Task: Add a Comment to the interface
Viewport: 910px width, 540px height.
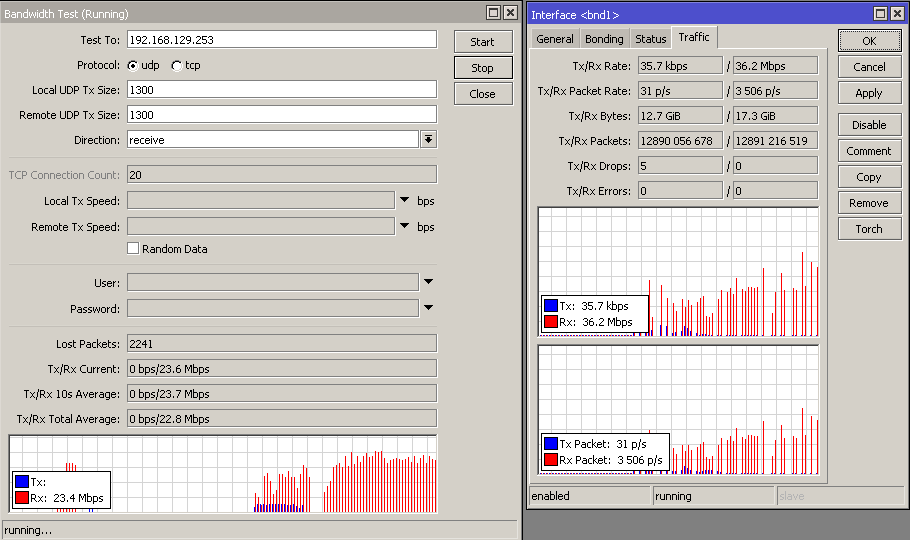Action: click(869, 151)
